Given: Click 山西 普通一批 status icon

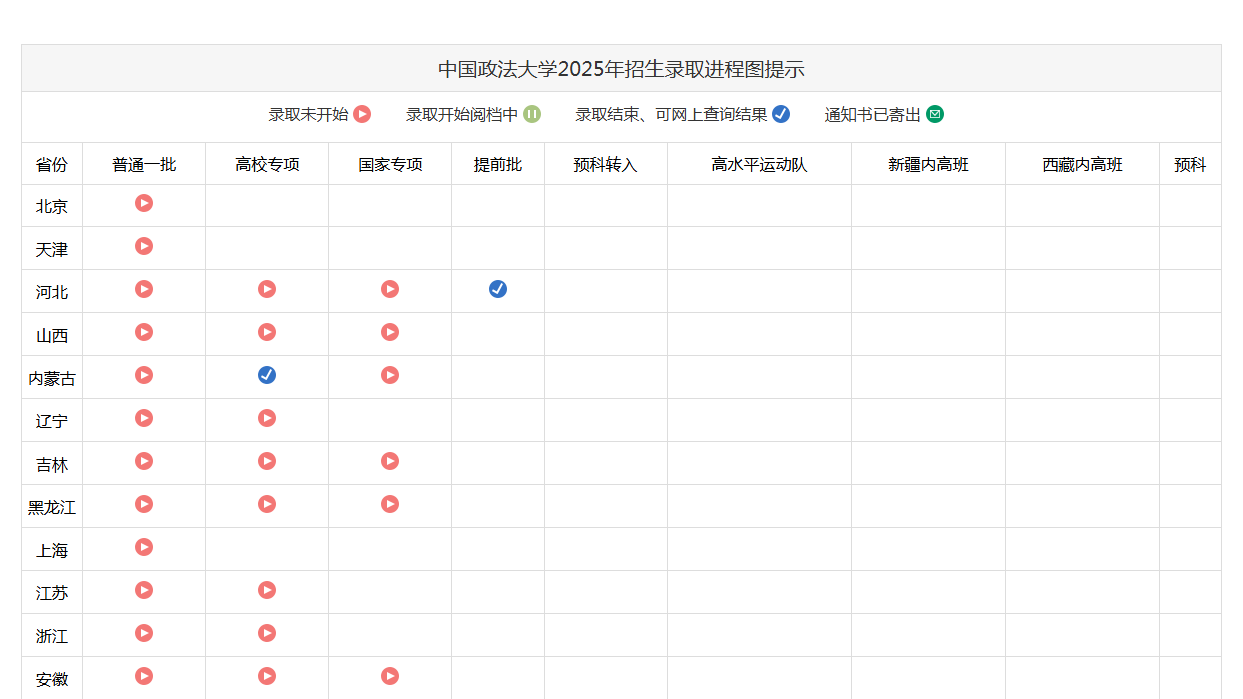Looking at the screenshot, I should click(144, 332).
